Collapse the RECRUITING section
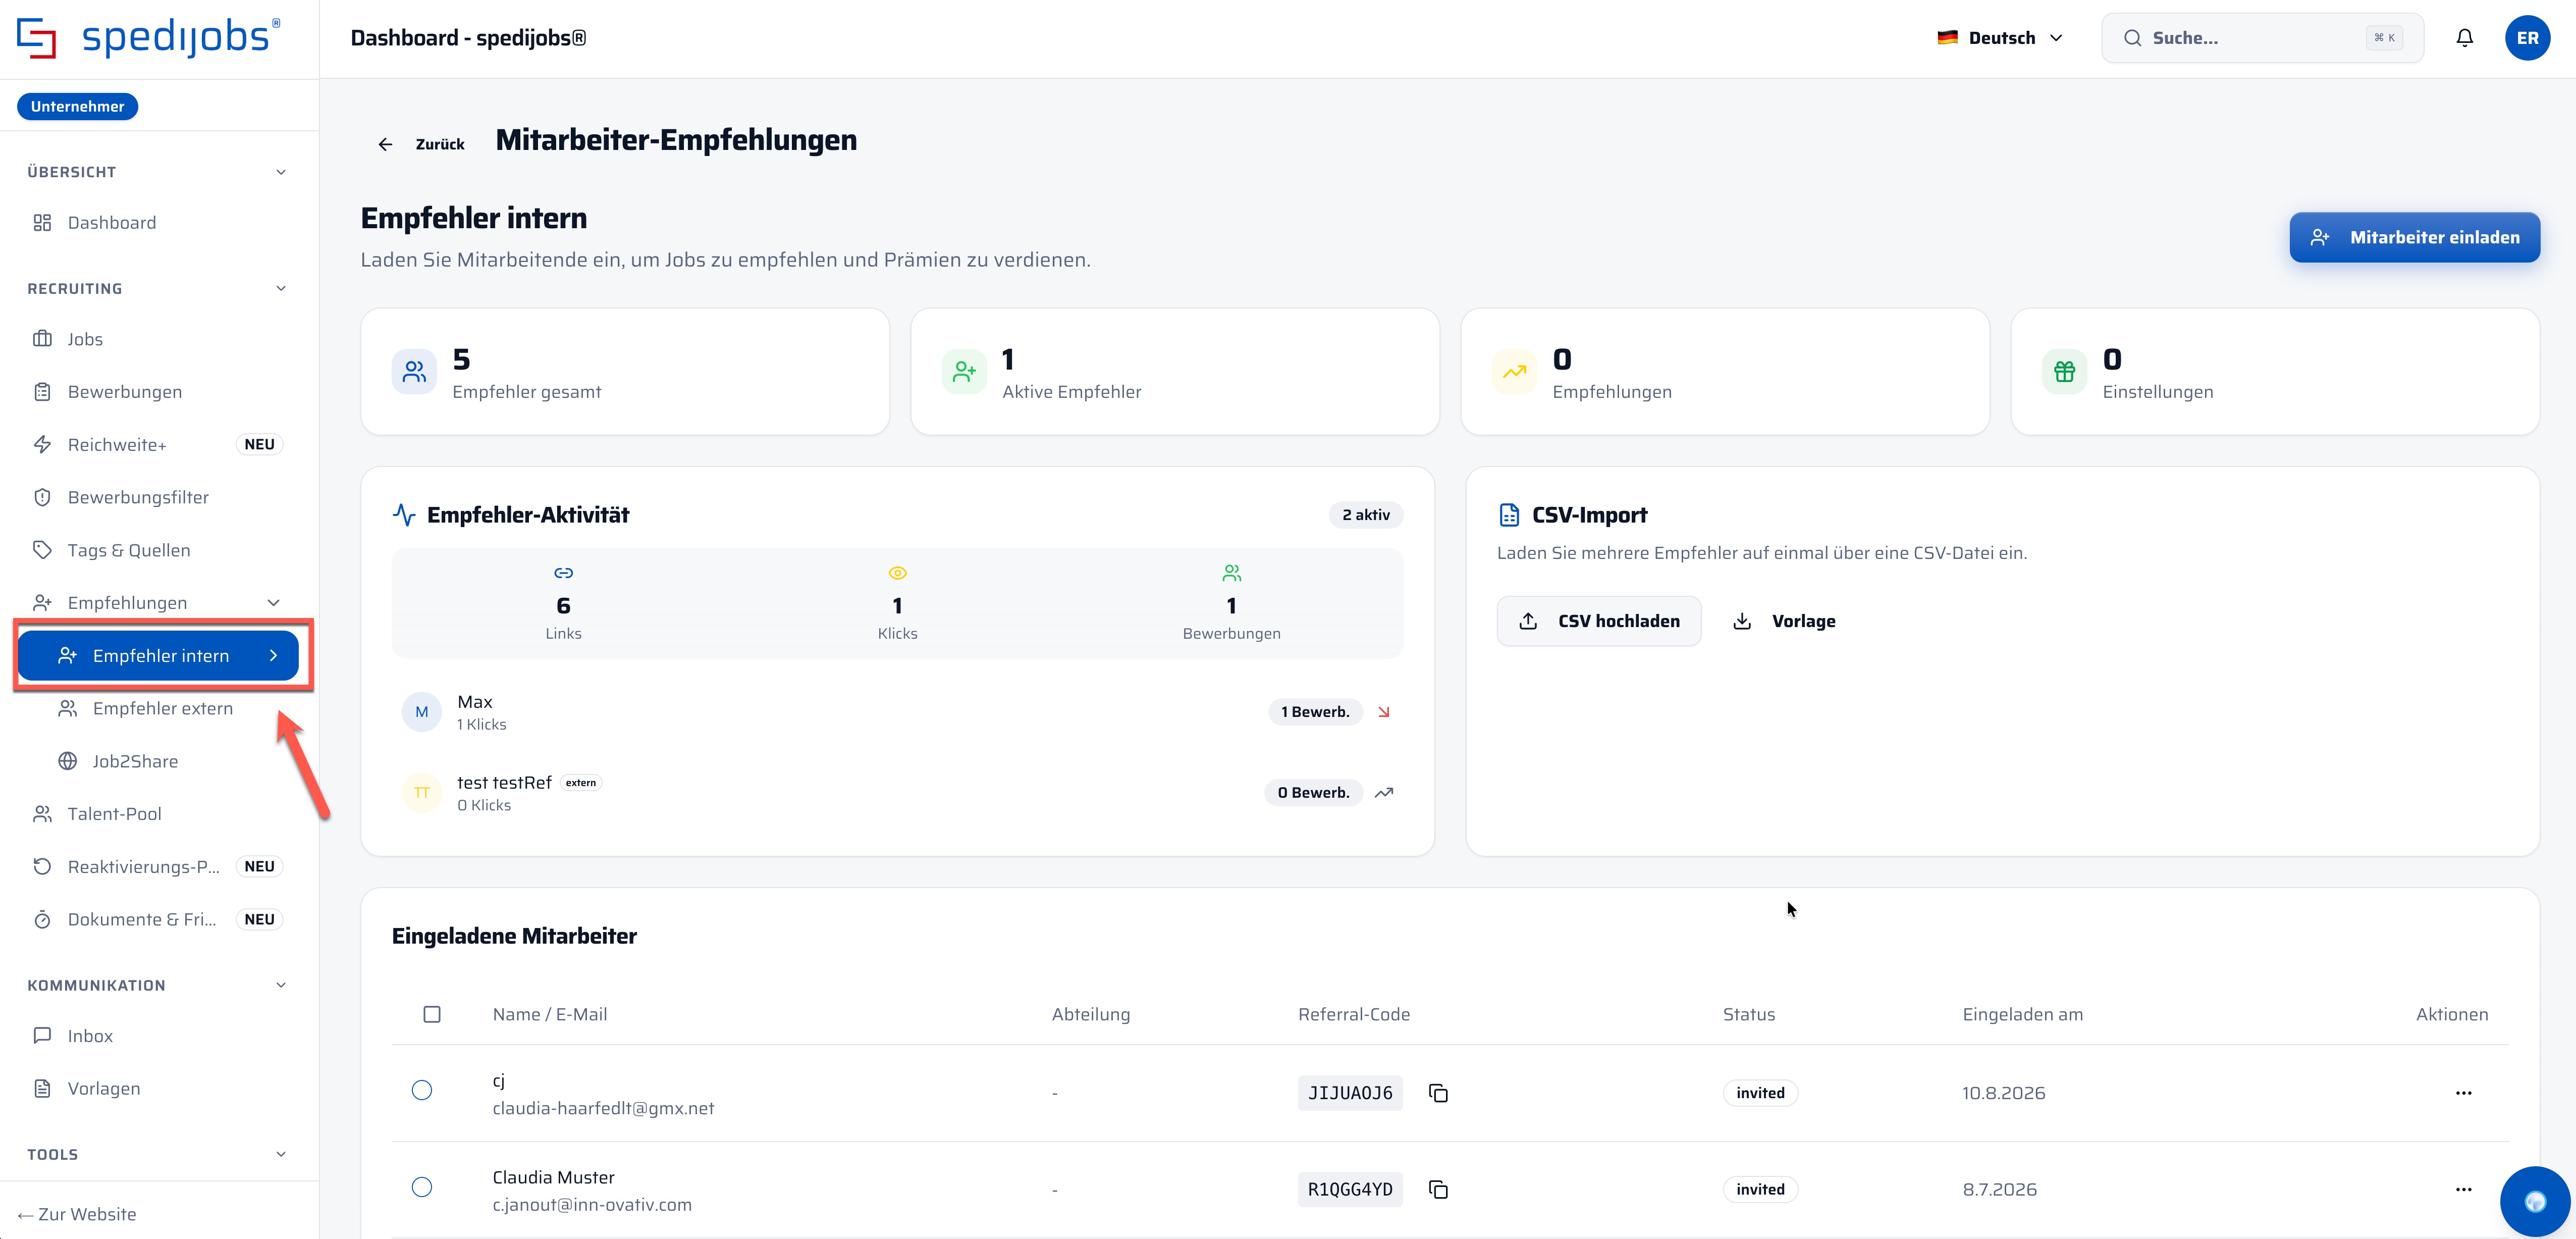 pyautogui.click(x=281, y=289)
